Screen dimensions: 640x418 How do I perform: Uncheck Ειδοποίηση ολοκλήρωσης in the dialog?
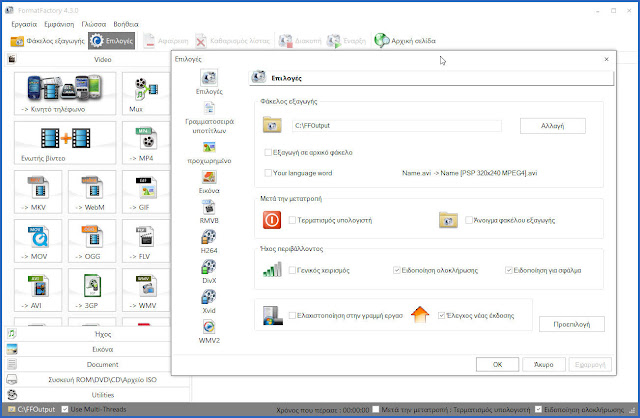(x=396, y=270)
